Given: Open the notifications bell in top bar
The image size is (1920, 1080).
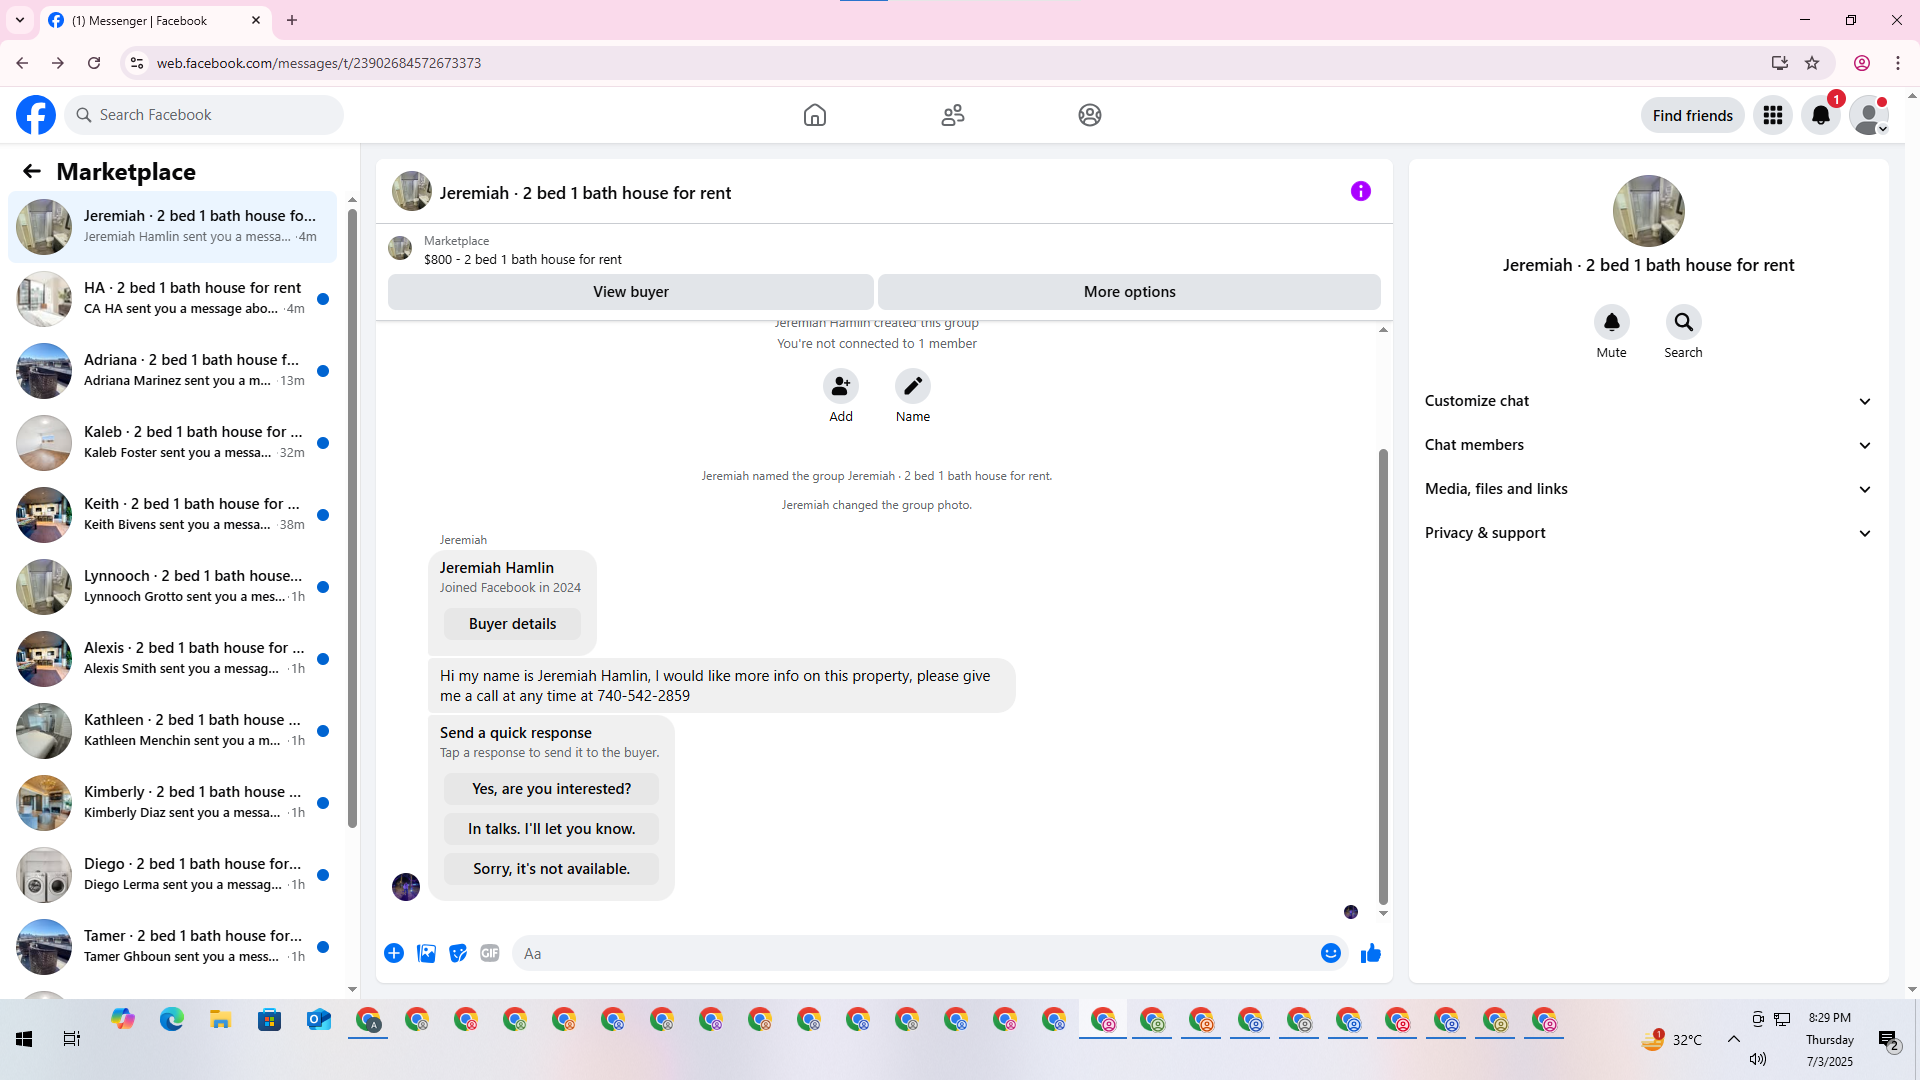Looking at the screenshot, I should click(x=1820, y=115).
